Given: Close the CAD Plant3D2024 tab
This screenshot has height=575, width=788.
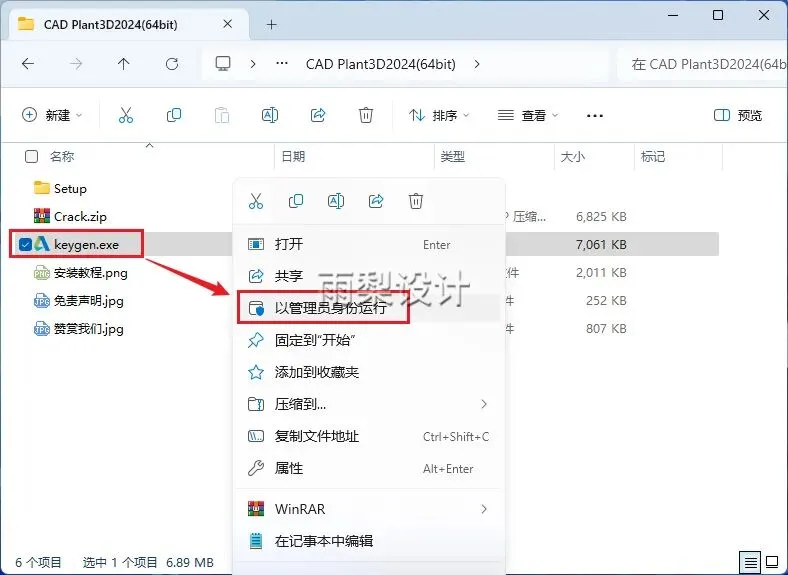Looking at the screenshot, I should coord(228,24).
